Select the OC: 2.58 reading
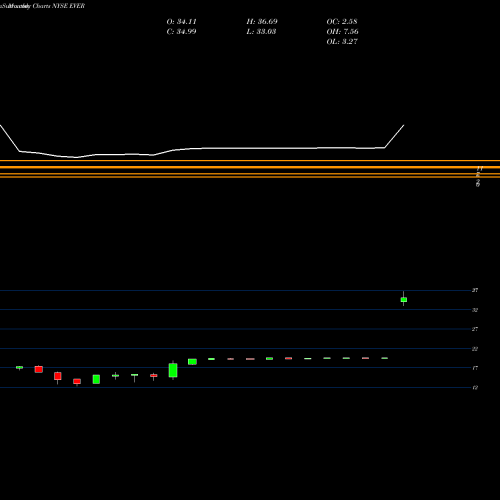500x500 pixels. pos(342,22)
